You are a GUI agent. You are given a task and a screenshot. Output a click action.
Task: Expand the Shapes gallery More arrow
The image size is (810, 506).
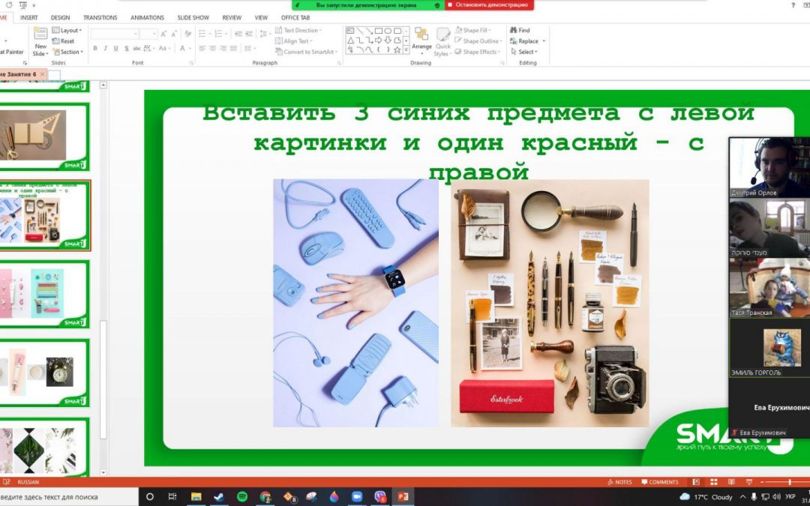406,50
